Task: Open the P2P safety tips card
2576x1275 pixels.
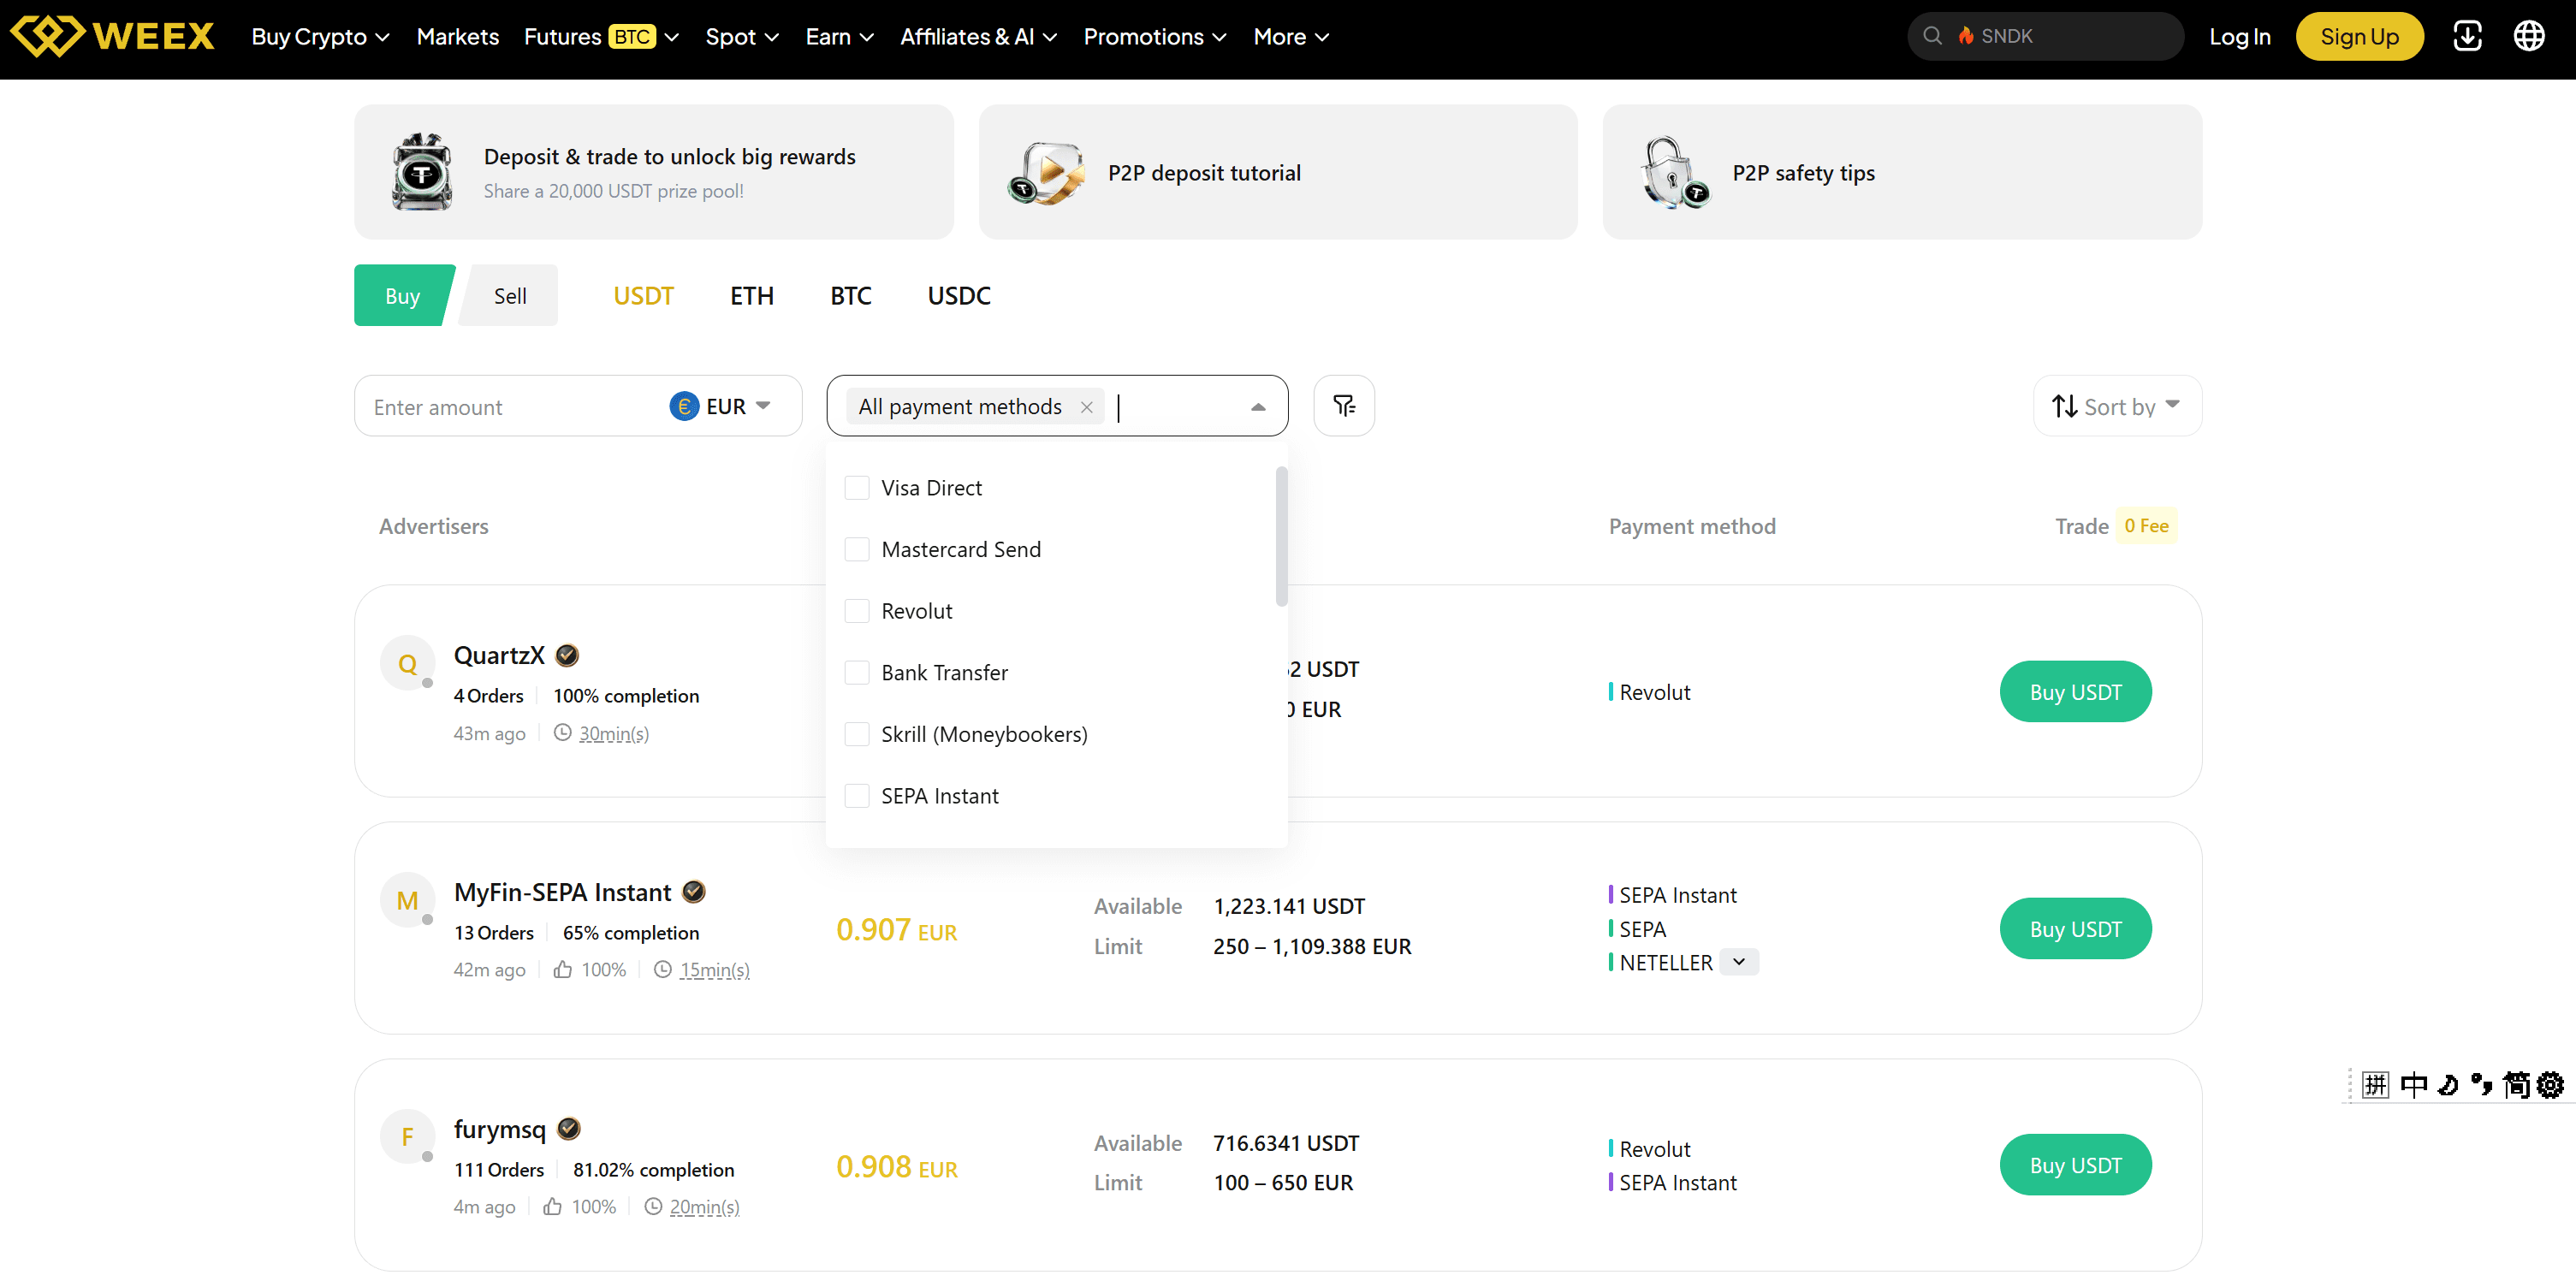Action: click(1902, 172)
